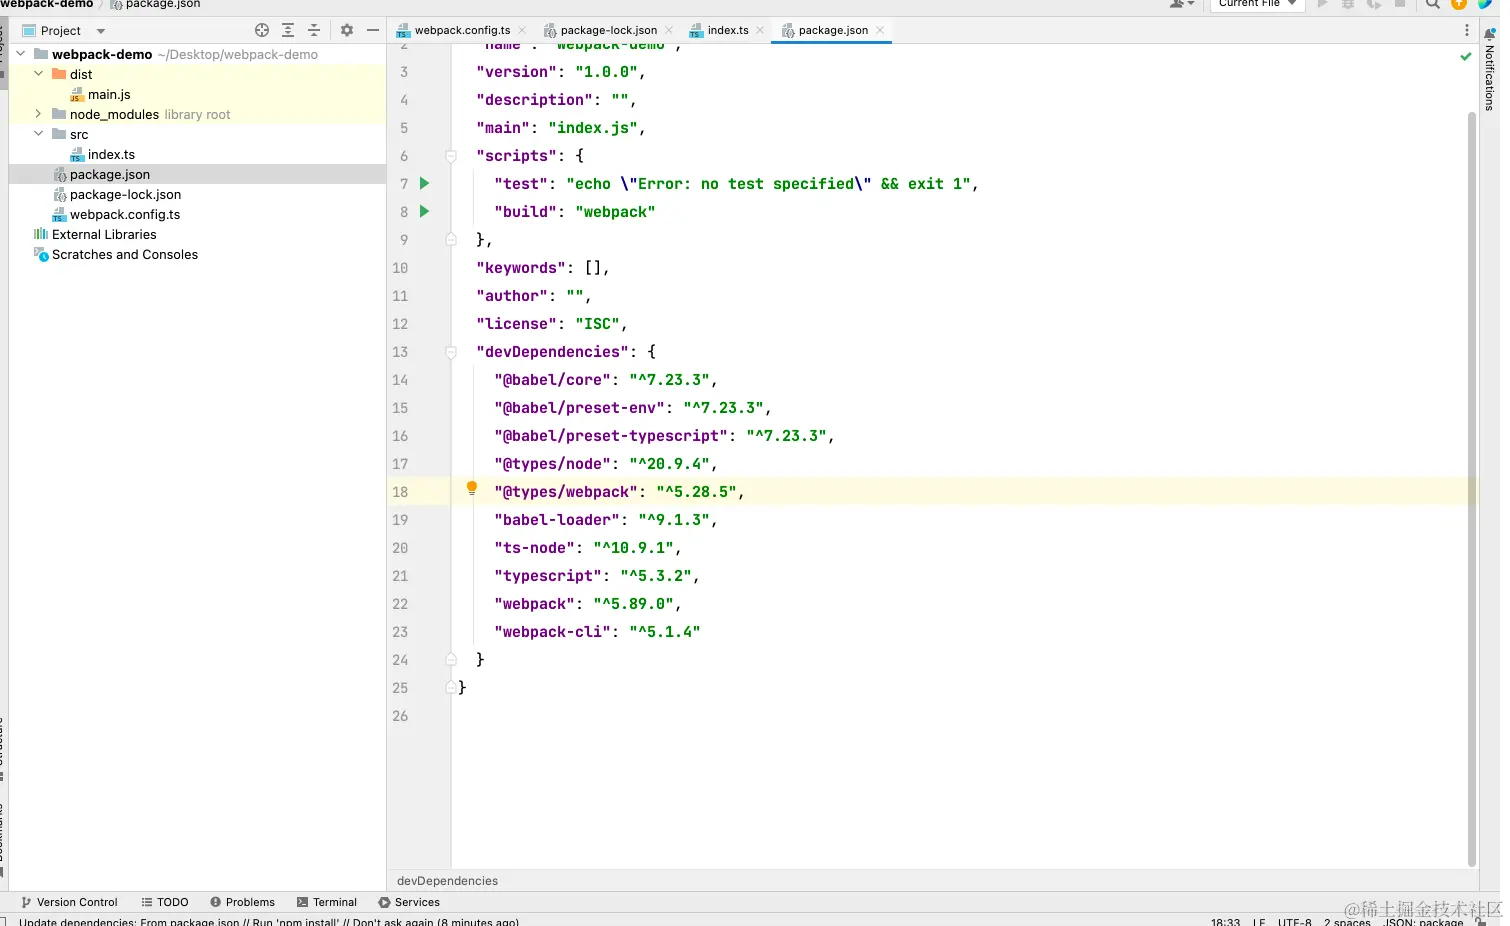The image size is (1510, 926).
Task: Click the Debug bug icon in toolbar
Action: [1348, 4]
